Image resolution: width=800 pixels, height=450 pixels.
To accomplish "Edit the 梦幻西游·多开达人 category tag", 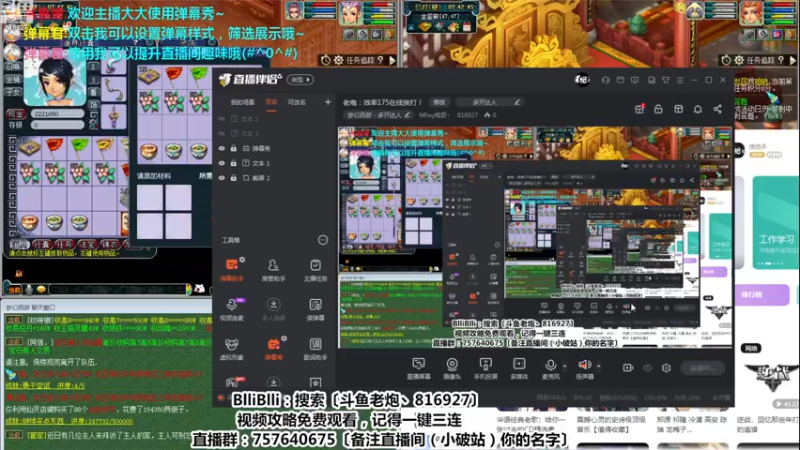I will tap(378, 115).
